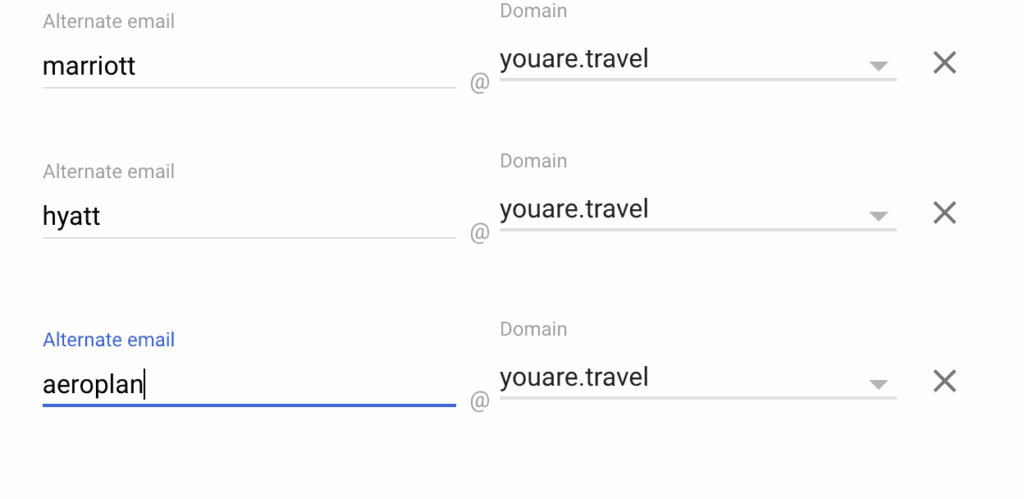Click the @ symbol after hyatt
1024x499 pixels.
(x=479, y=234)
